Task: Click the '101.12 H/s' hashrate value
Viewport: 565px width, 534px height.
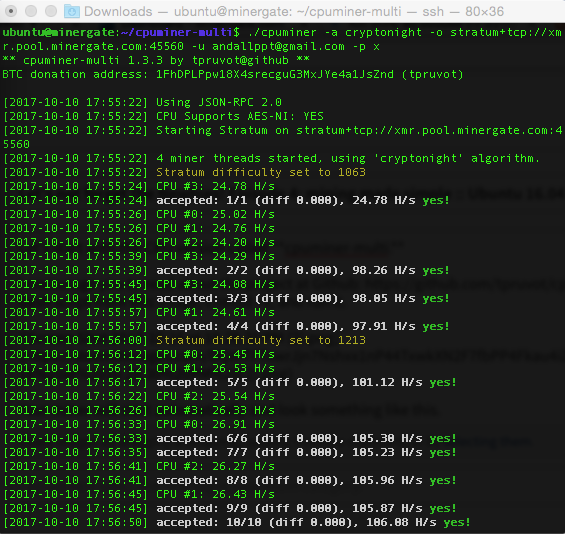Action: pyautogui.click(x=387, y=383)
